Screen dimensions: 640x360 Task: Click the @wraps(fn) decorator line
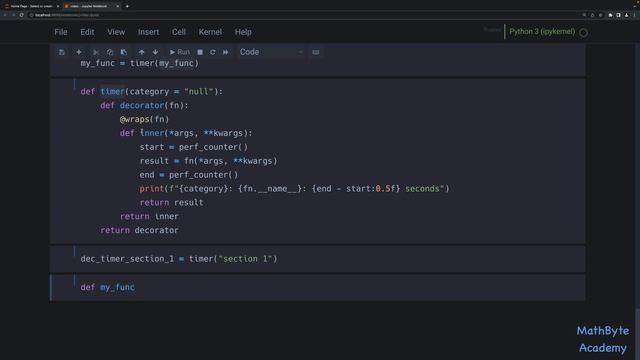[144, 119]
